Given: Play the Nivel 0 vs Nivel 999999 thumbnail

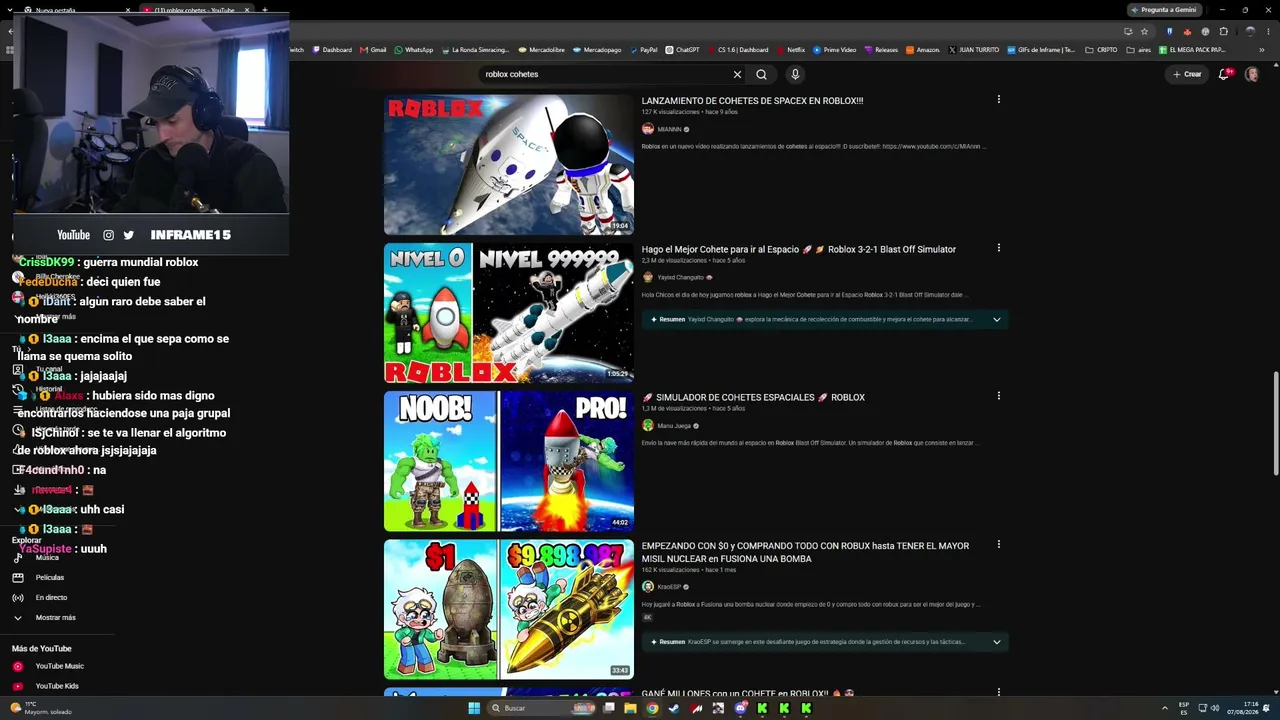Looking at the screenshot, I should tap(509, 313).
